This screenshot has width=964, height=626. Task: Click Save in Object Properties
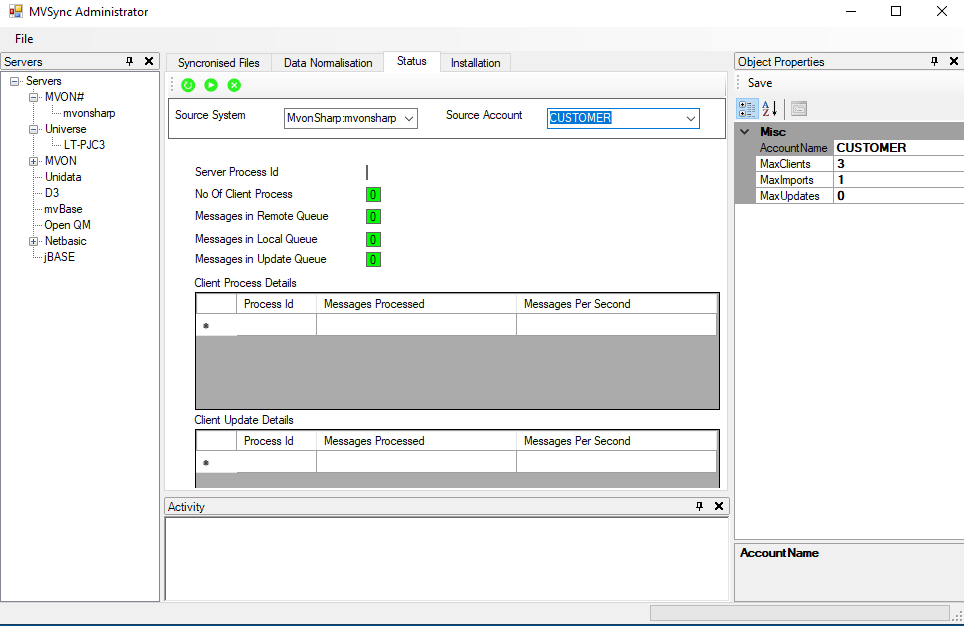click(x=760, y=83)
